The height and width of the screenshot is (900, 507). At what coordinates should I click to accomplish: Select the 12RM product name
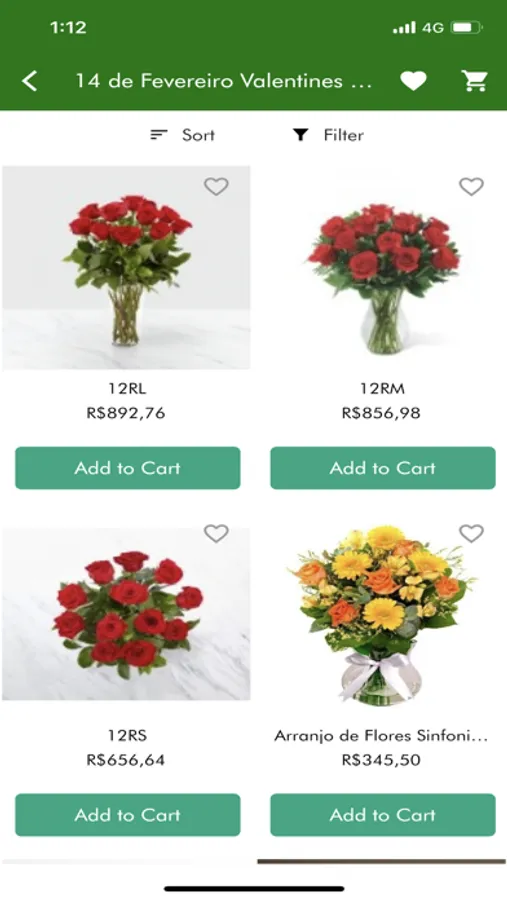pos(382,389)
